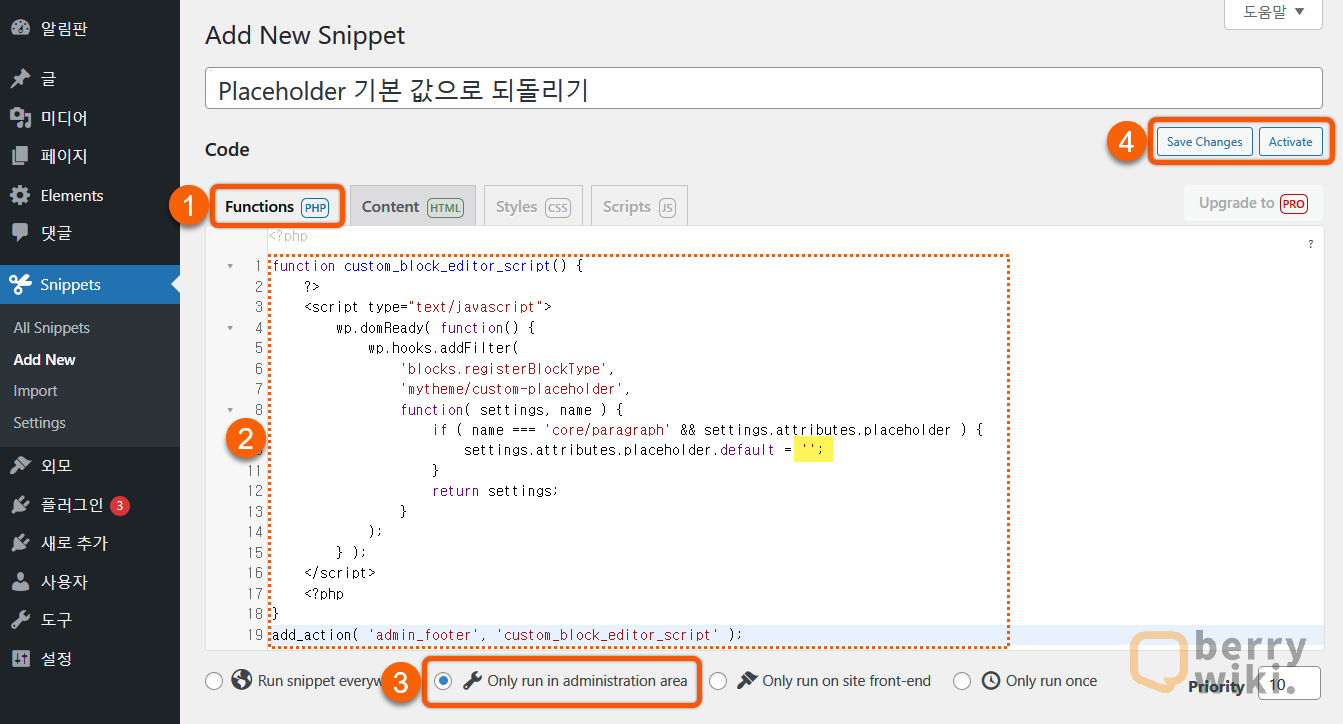Viewport: 1343px width, 724px height.
Task: Click the 새로 추가 plug icon
Action: pyautogui.click(x=20, y=543)
